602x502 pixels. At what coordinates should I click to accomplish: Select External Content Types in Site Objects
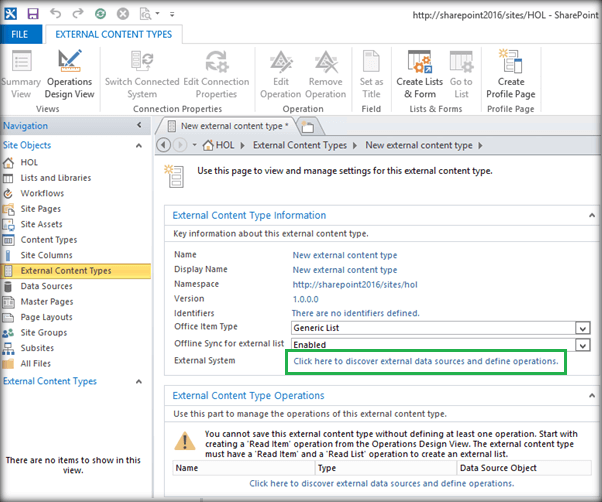[76, 271]
